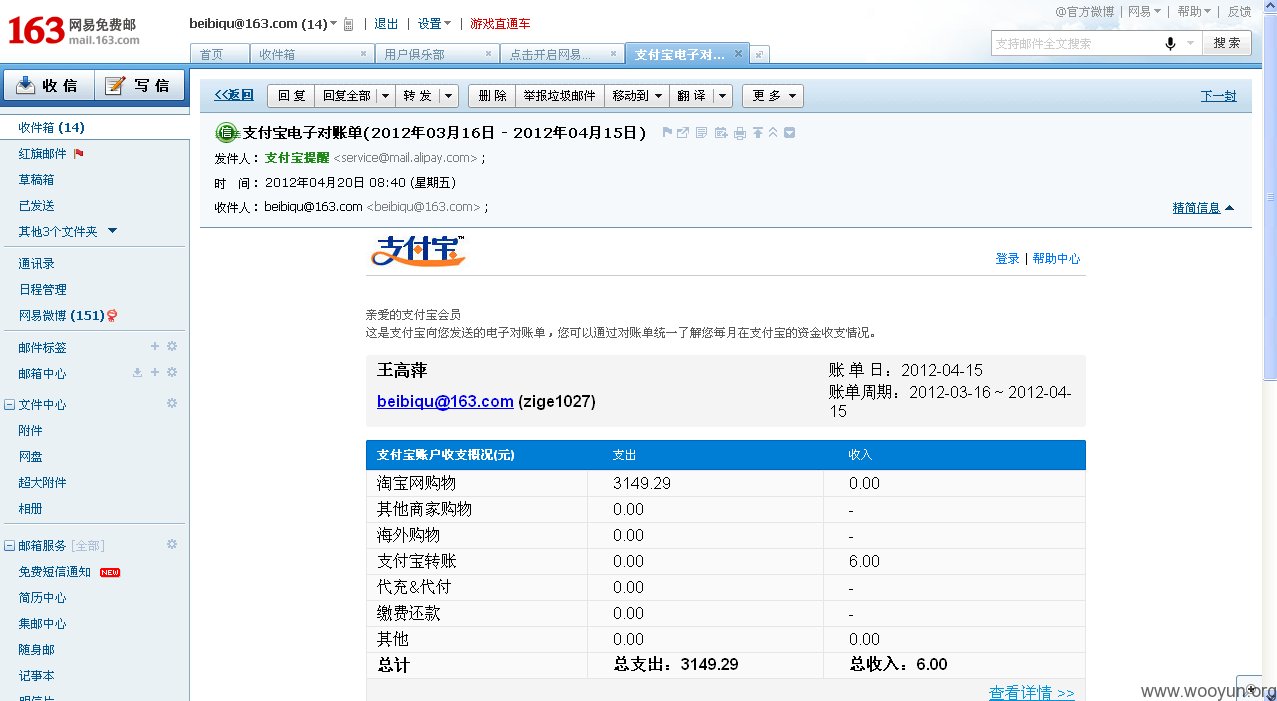The image size is (1277, 701).
Task: Click the print icon beside the subject
Action: (740, 133)
